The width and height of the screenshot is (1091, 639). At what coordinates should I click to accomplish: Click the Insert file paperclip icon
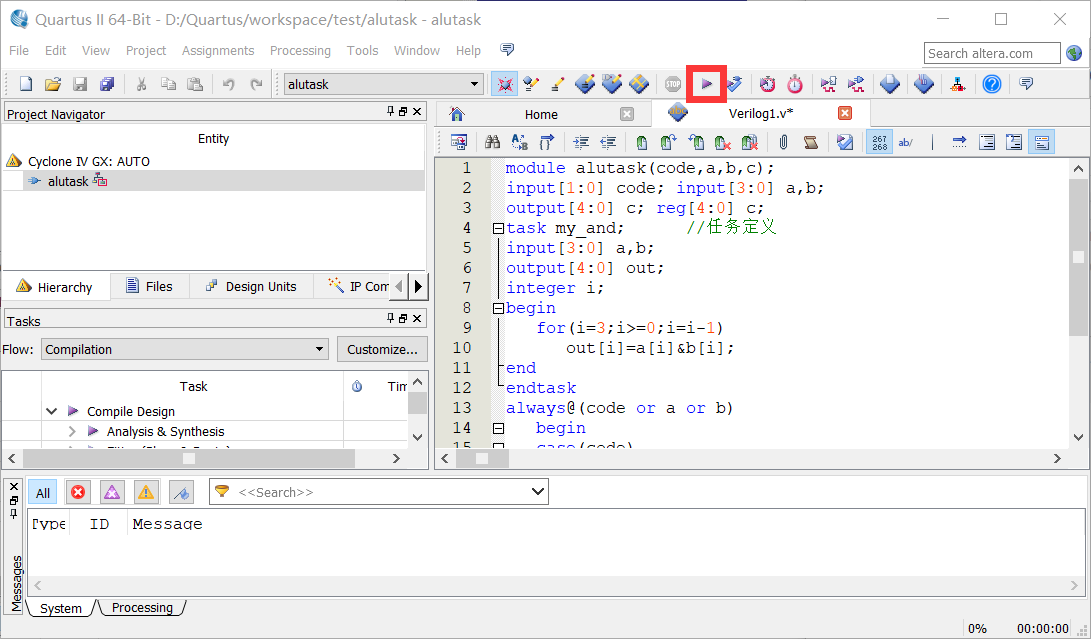[x=783, y=142]
